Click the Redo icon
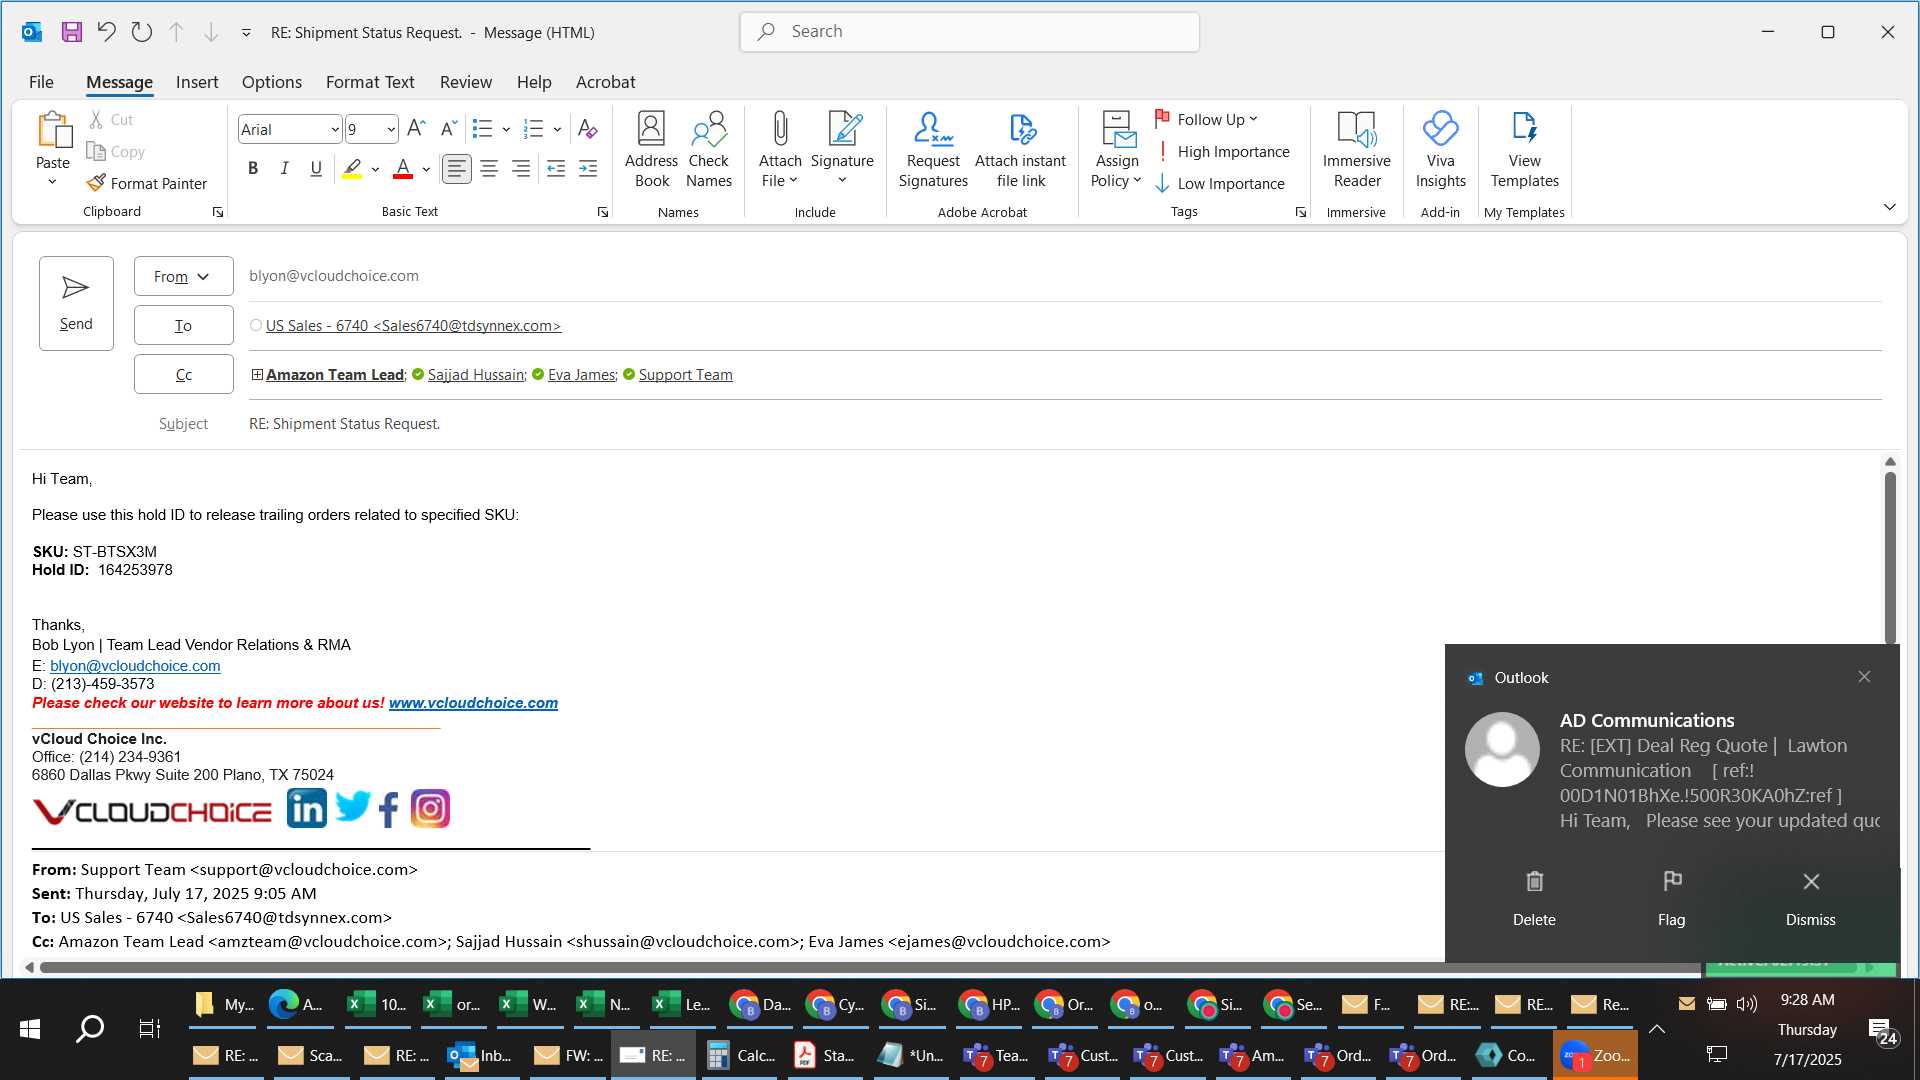Viewport: 1920px width, 1080px height. coord(141,32)
